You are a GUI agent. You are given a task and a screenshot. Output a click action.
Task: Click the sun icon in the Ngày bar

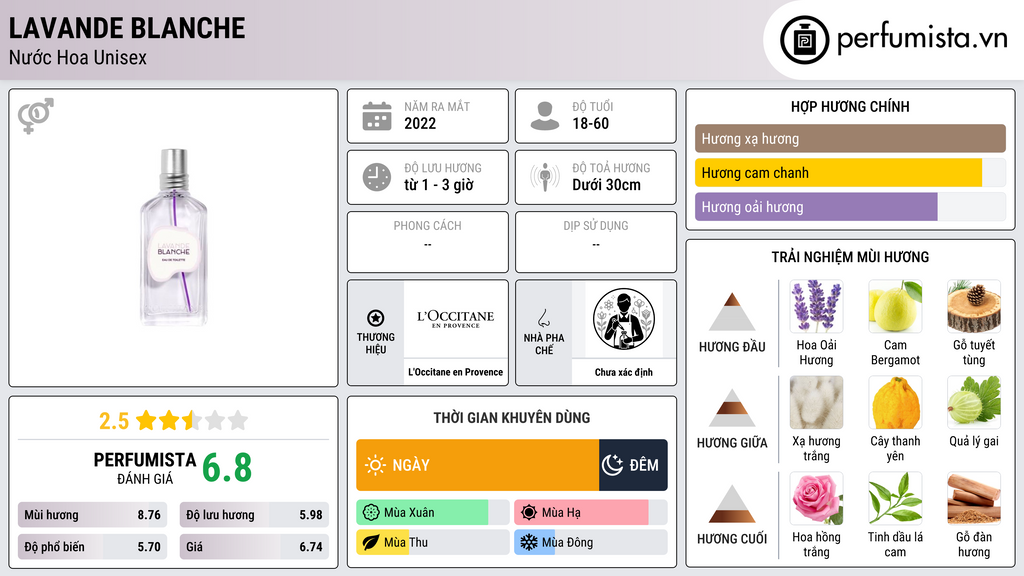[x=375, y=465]
